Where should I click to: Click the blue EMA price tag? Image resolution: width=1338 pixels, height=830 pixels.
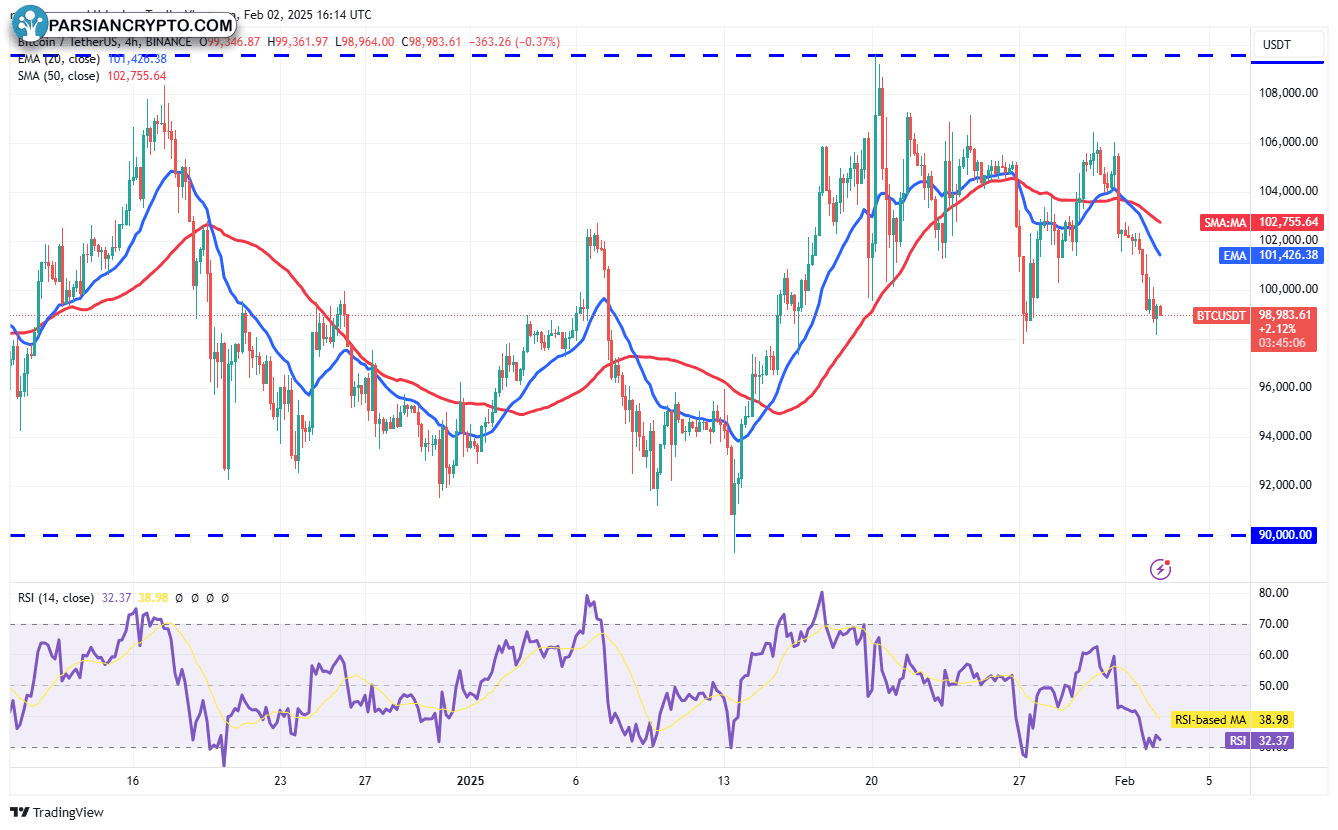coord(1273,256)
